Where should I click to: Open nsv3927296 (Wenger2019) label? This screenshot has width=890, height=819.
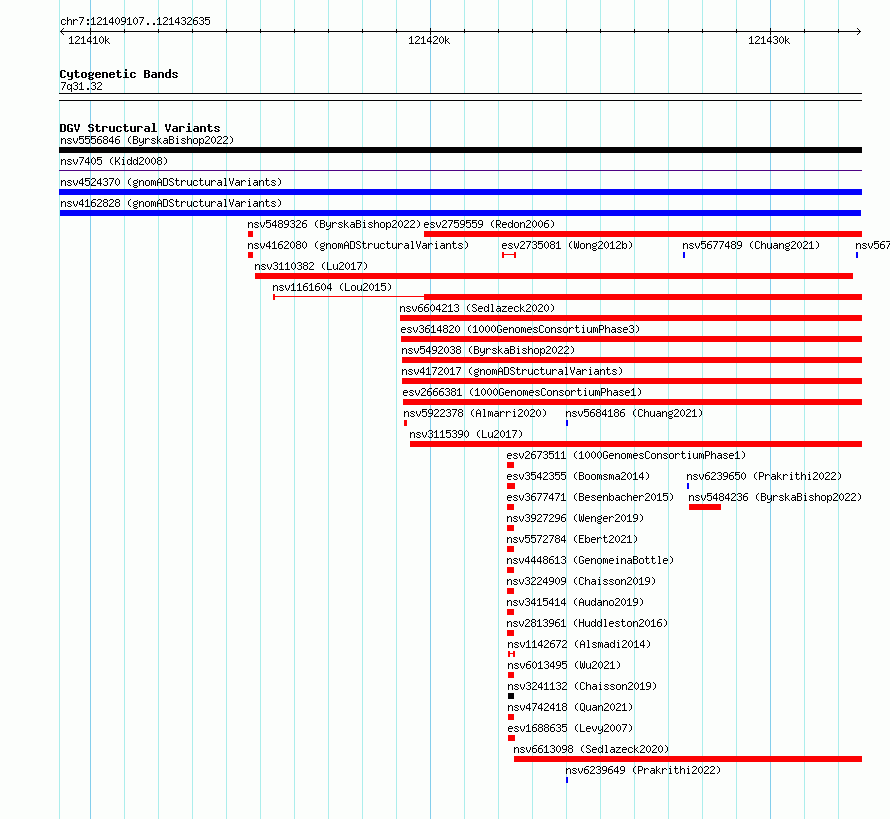(x=575, y=518)
